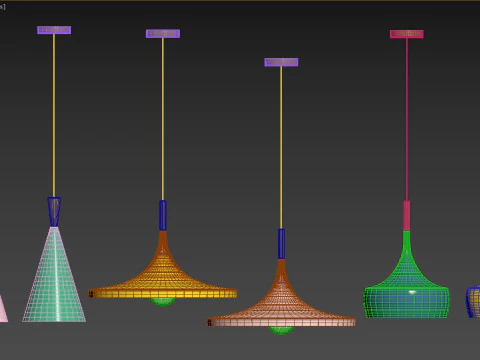Select the blue socket above the peach shade
Viewport: 480px width, 360px height.
pos(281,244)
